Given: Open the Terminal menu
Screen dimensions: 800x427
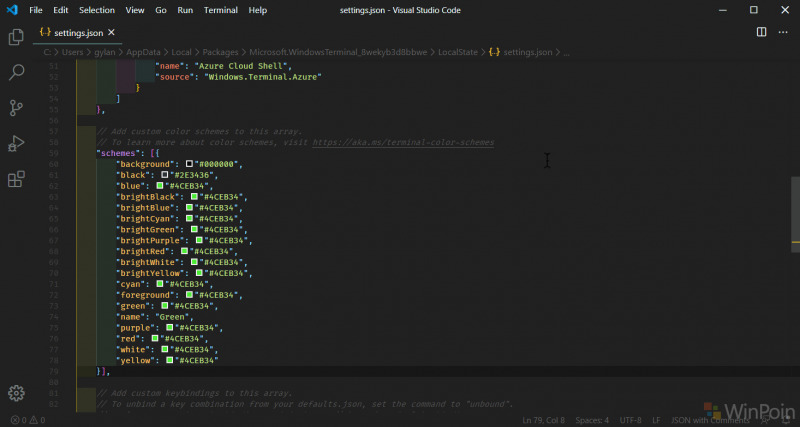Looking at the screenshot, I should coord(221,10).
